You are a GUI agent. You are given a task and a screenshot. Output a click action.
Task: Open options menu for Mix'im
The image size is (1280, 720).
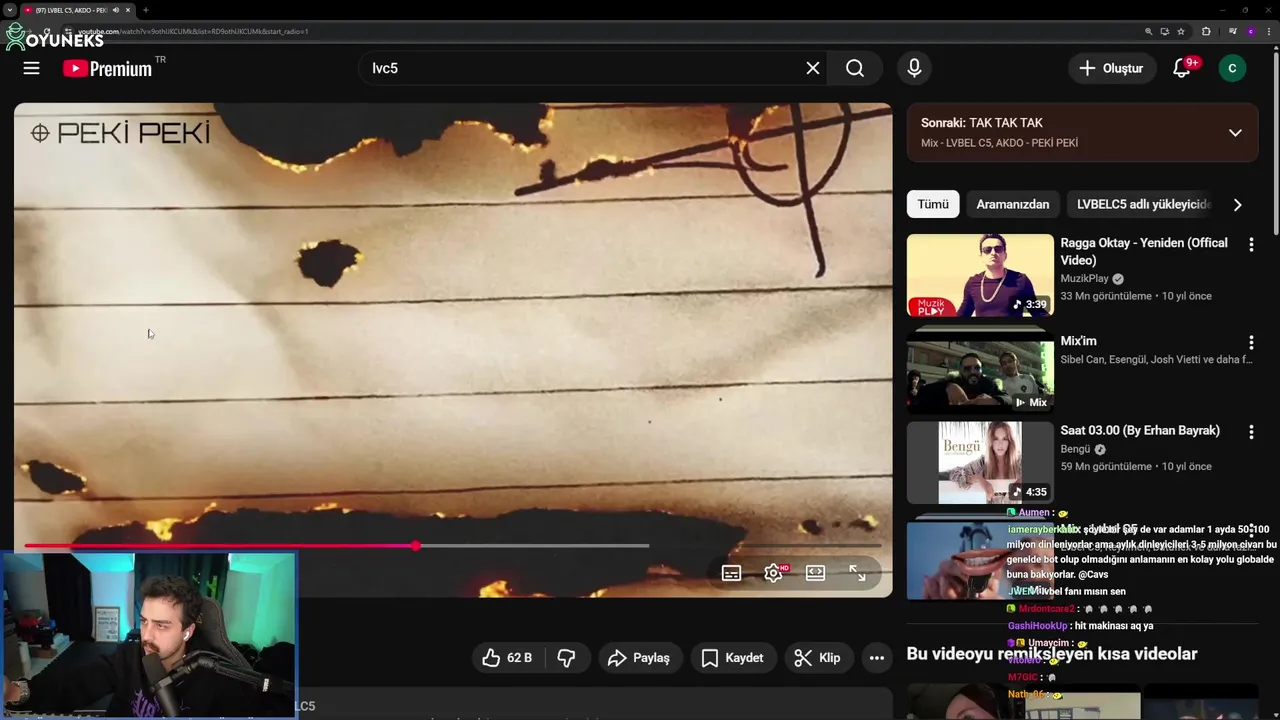pyautogui.click(x=1251, y=343)
